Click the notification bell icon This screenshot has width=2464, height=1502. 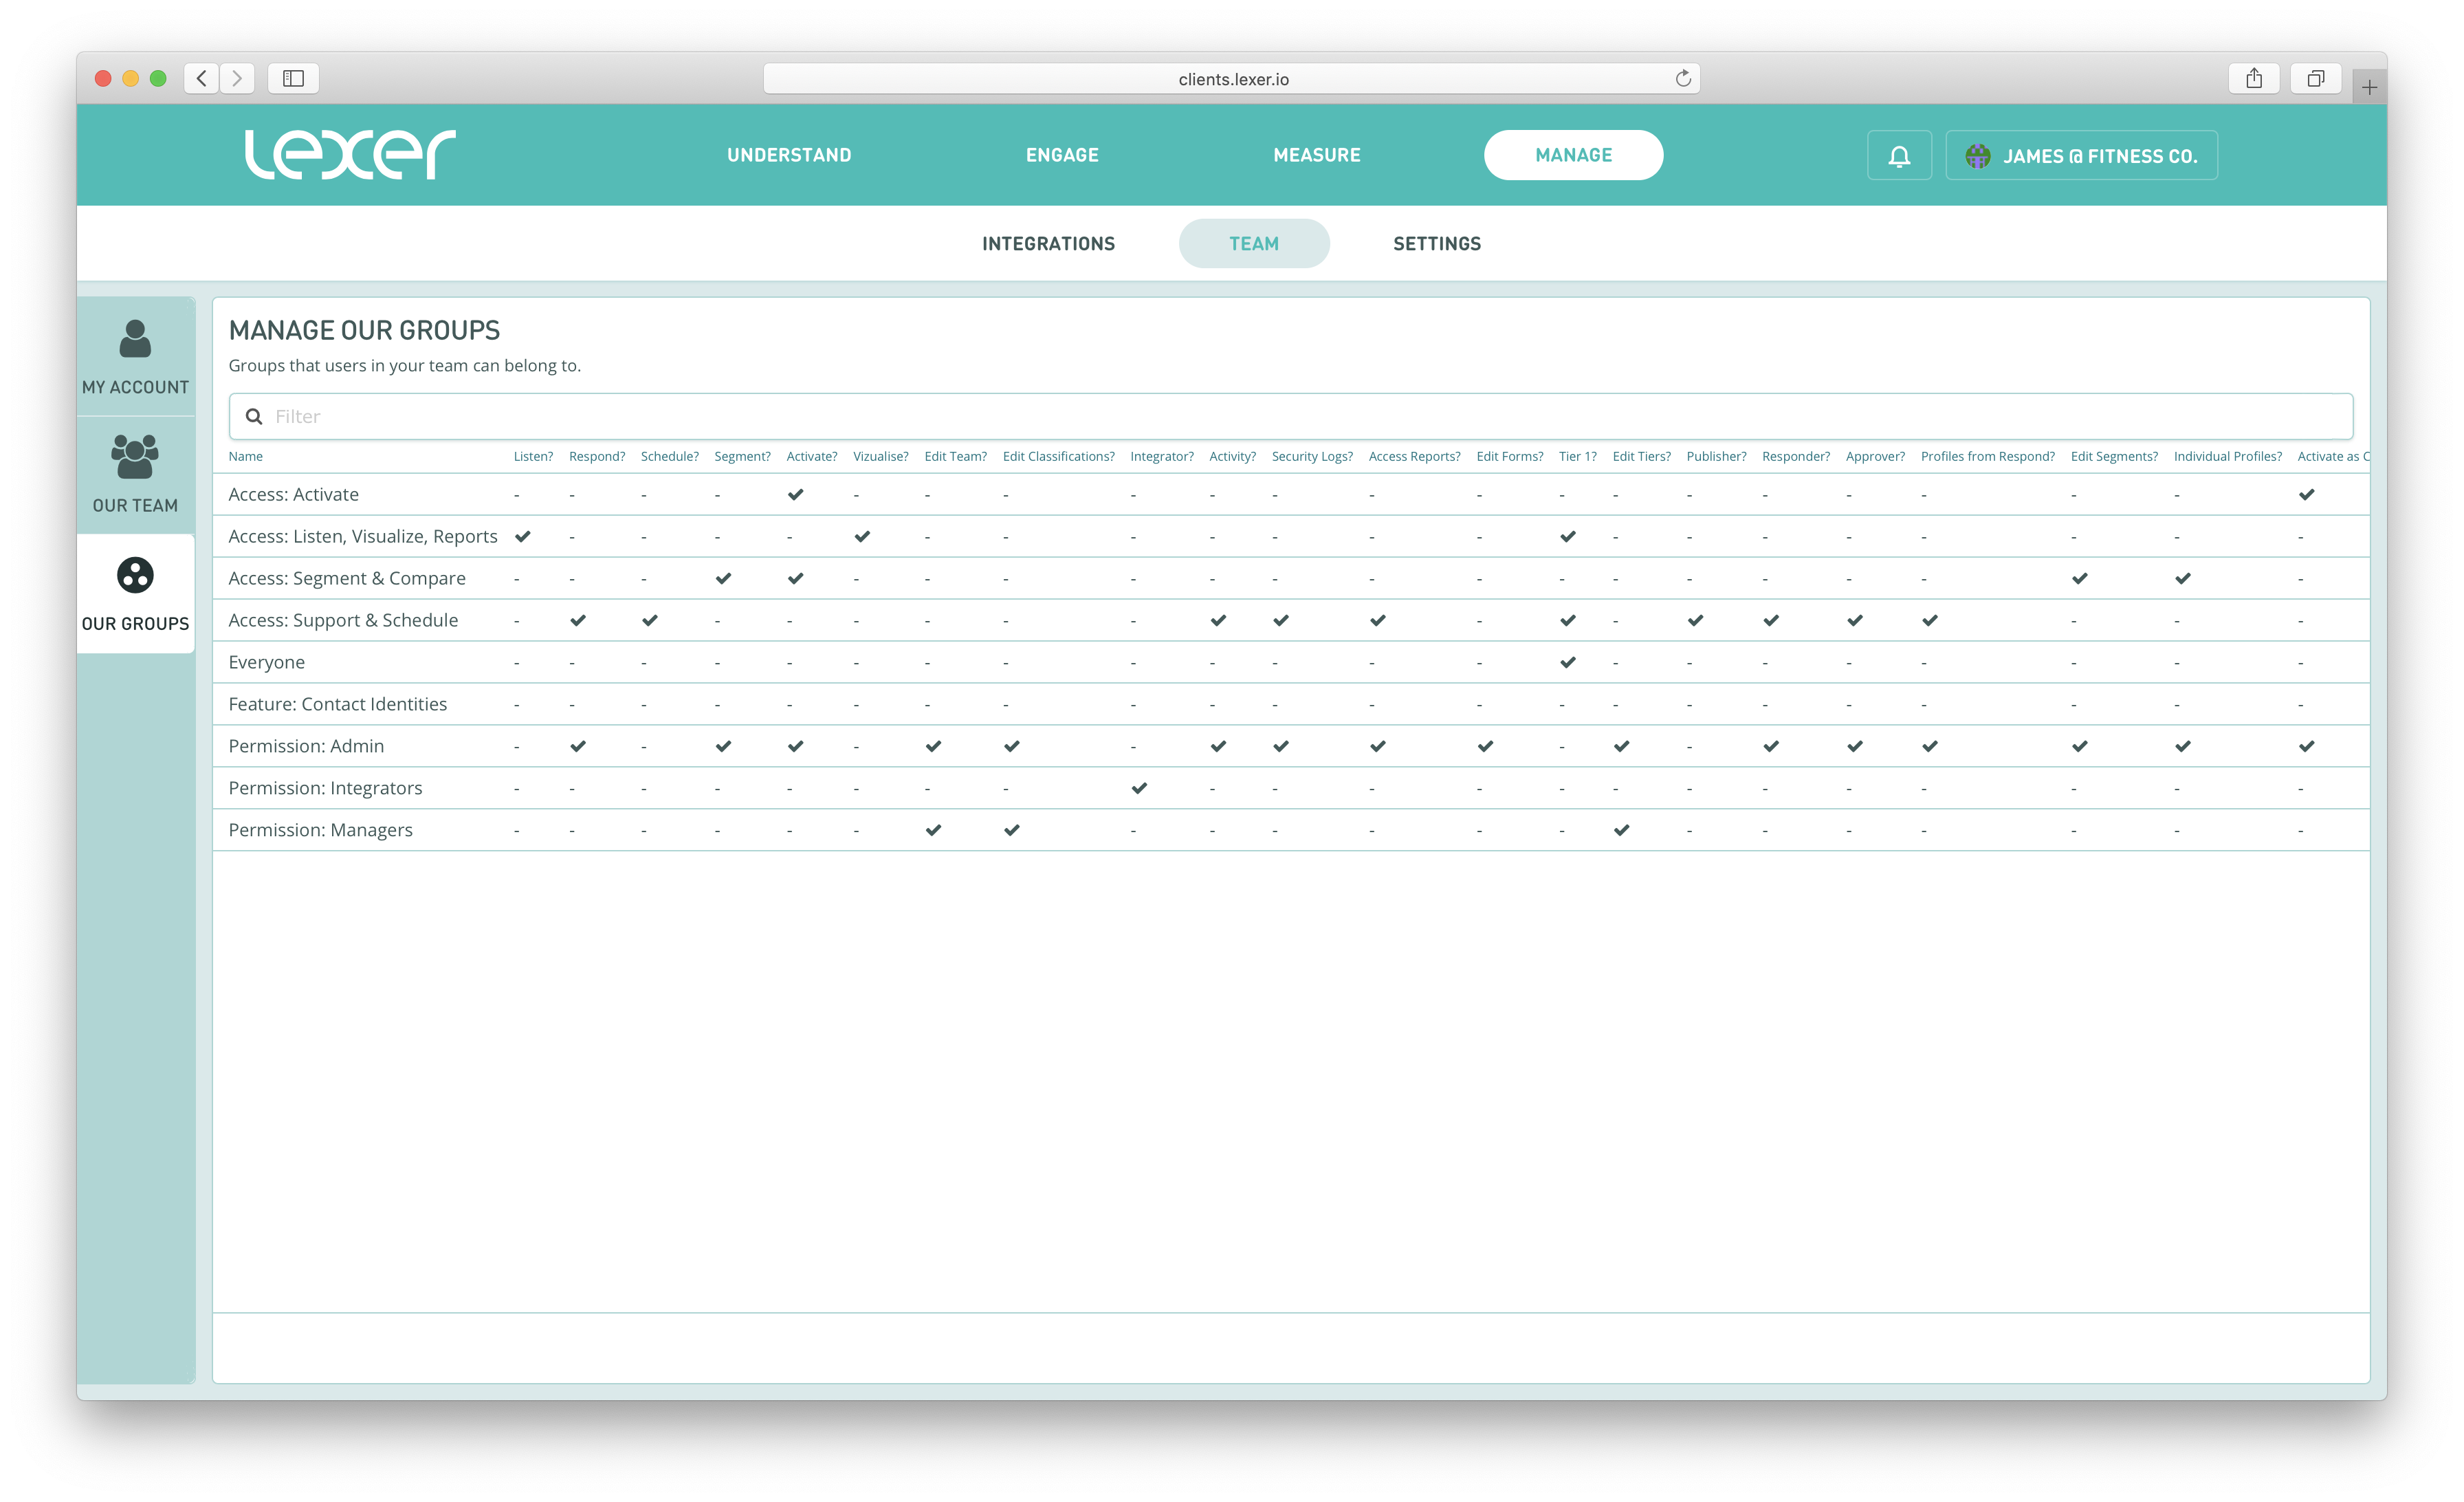point(1898,156)
